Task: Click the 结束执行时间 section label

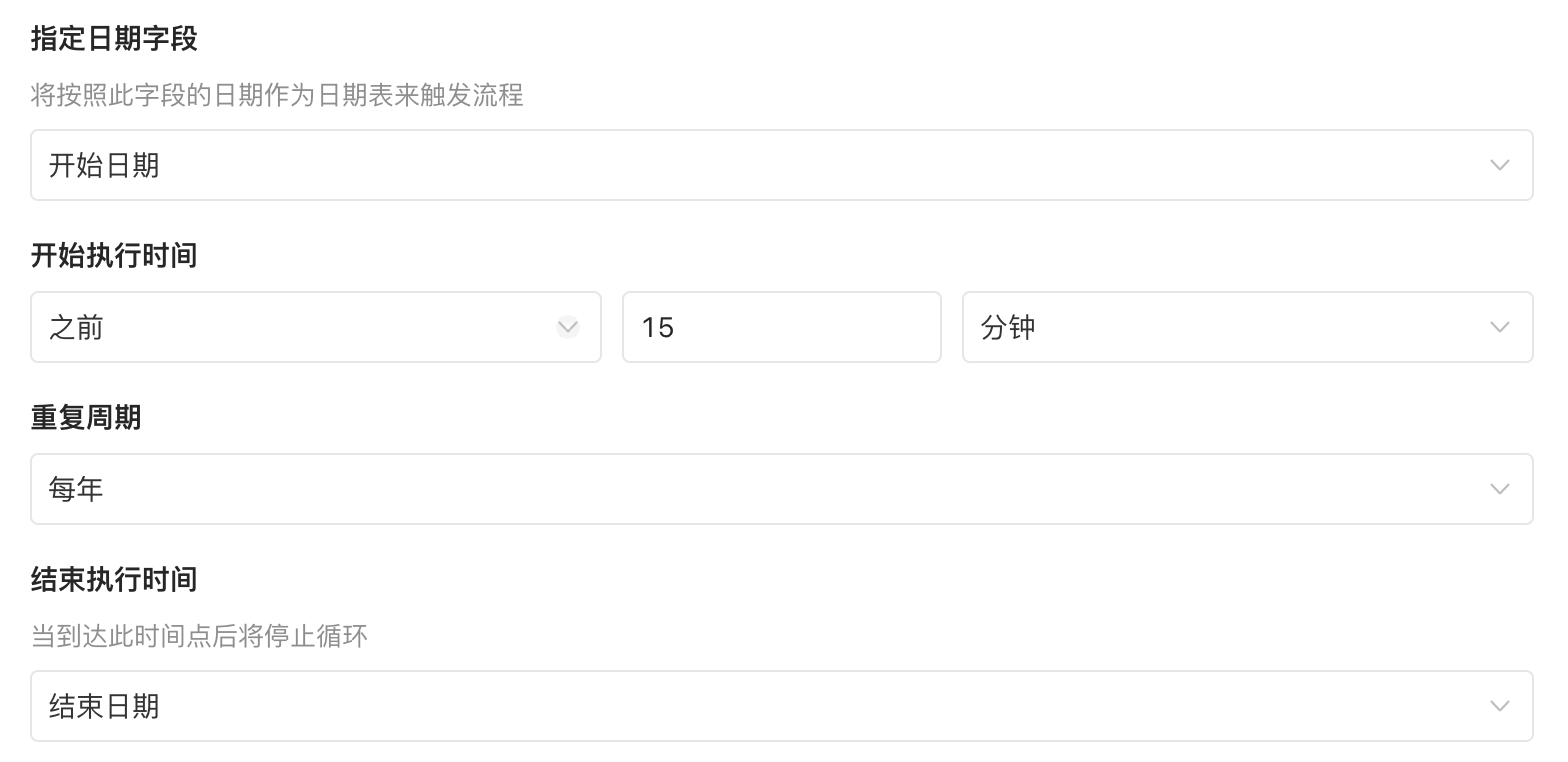Action: [114, 580]
